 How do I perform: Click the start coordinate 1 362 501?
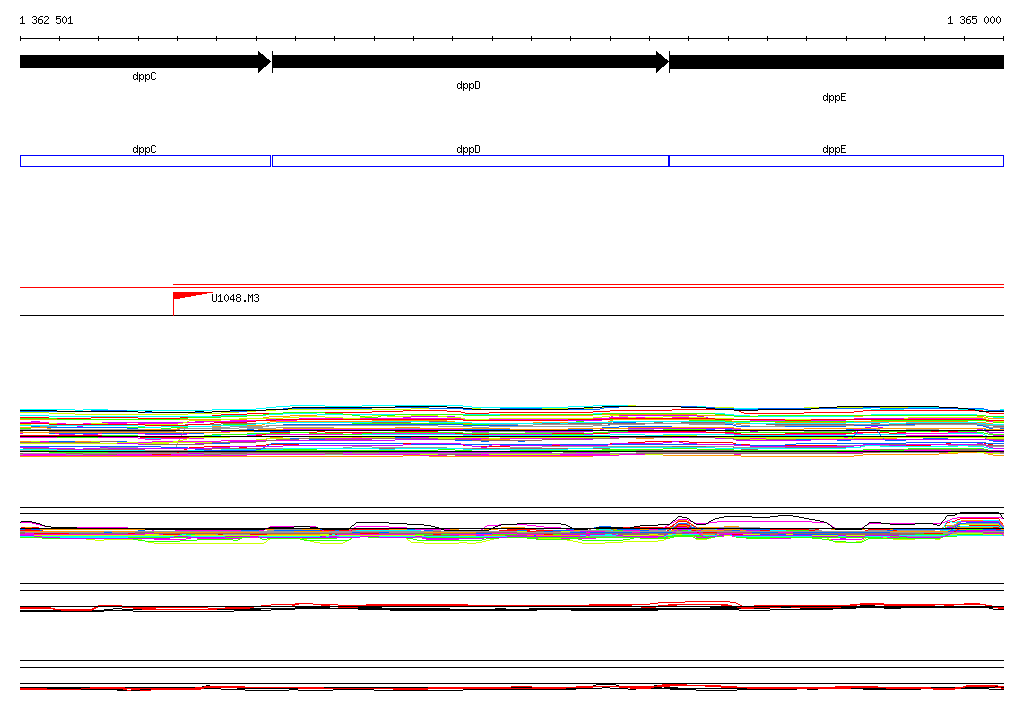pos(46,20)
